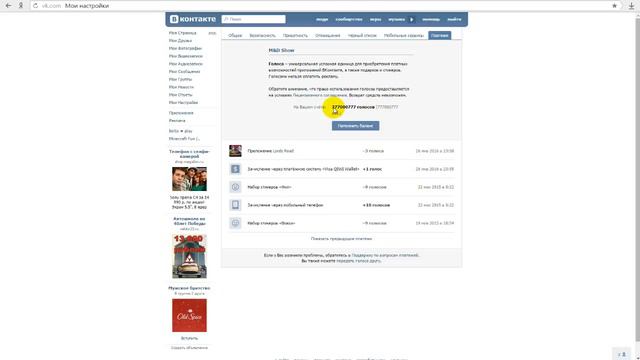
Task: Click the music play button in the header
Action: pos(411,19)
